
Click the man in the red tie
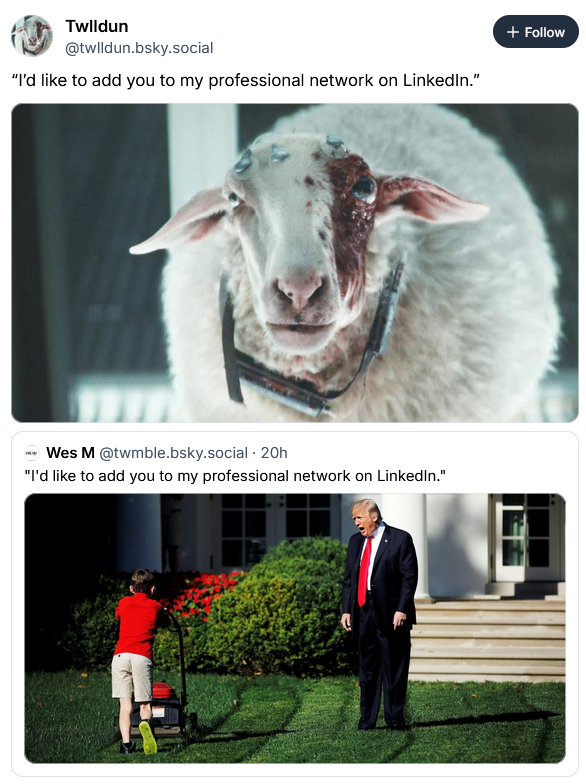click(381, 612)
